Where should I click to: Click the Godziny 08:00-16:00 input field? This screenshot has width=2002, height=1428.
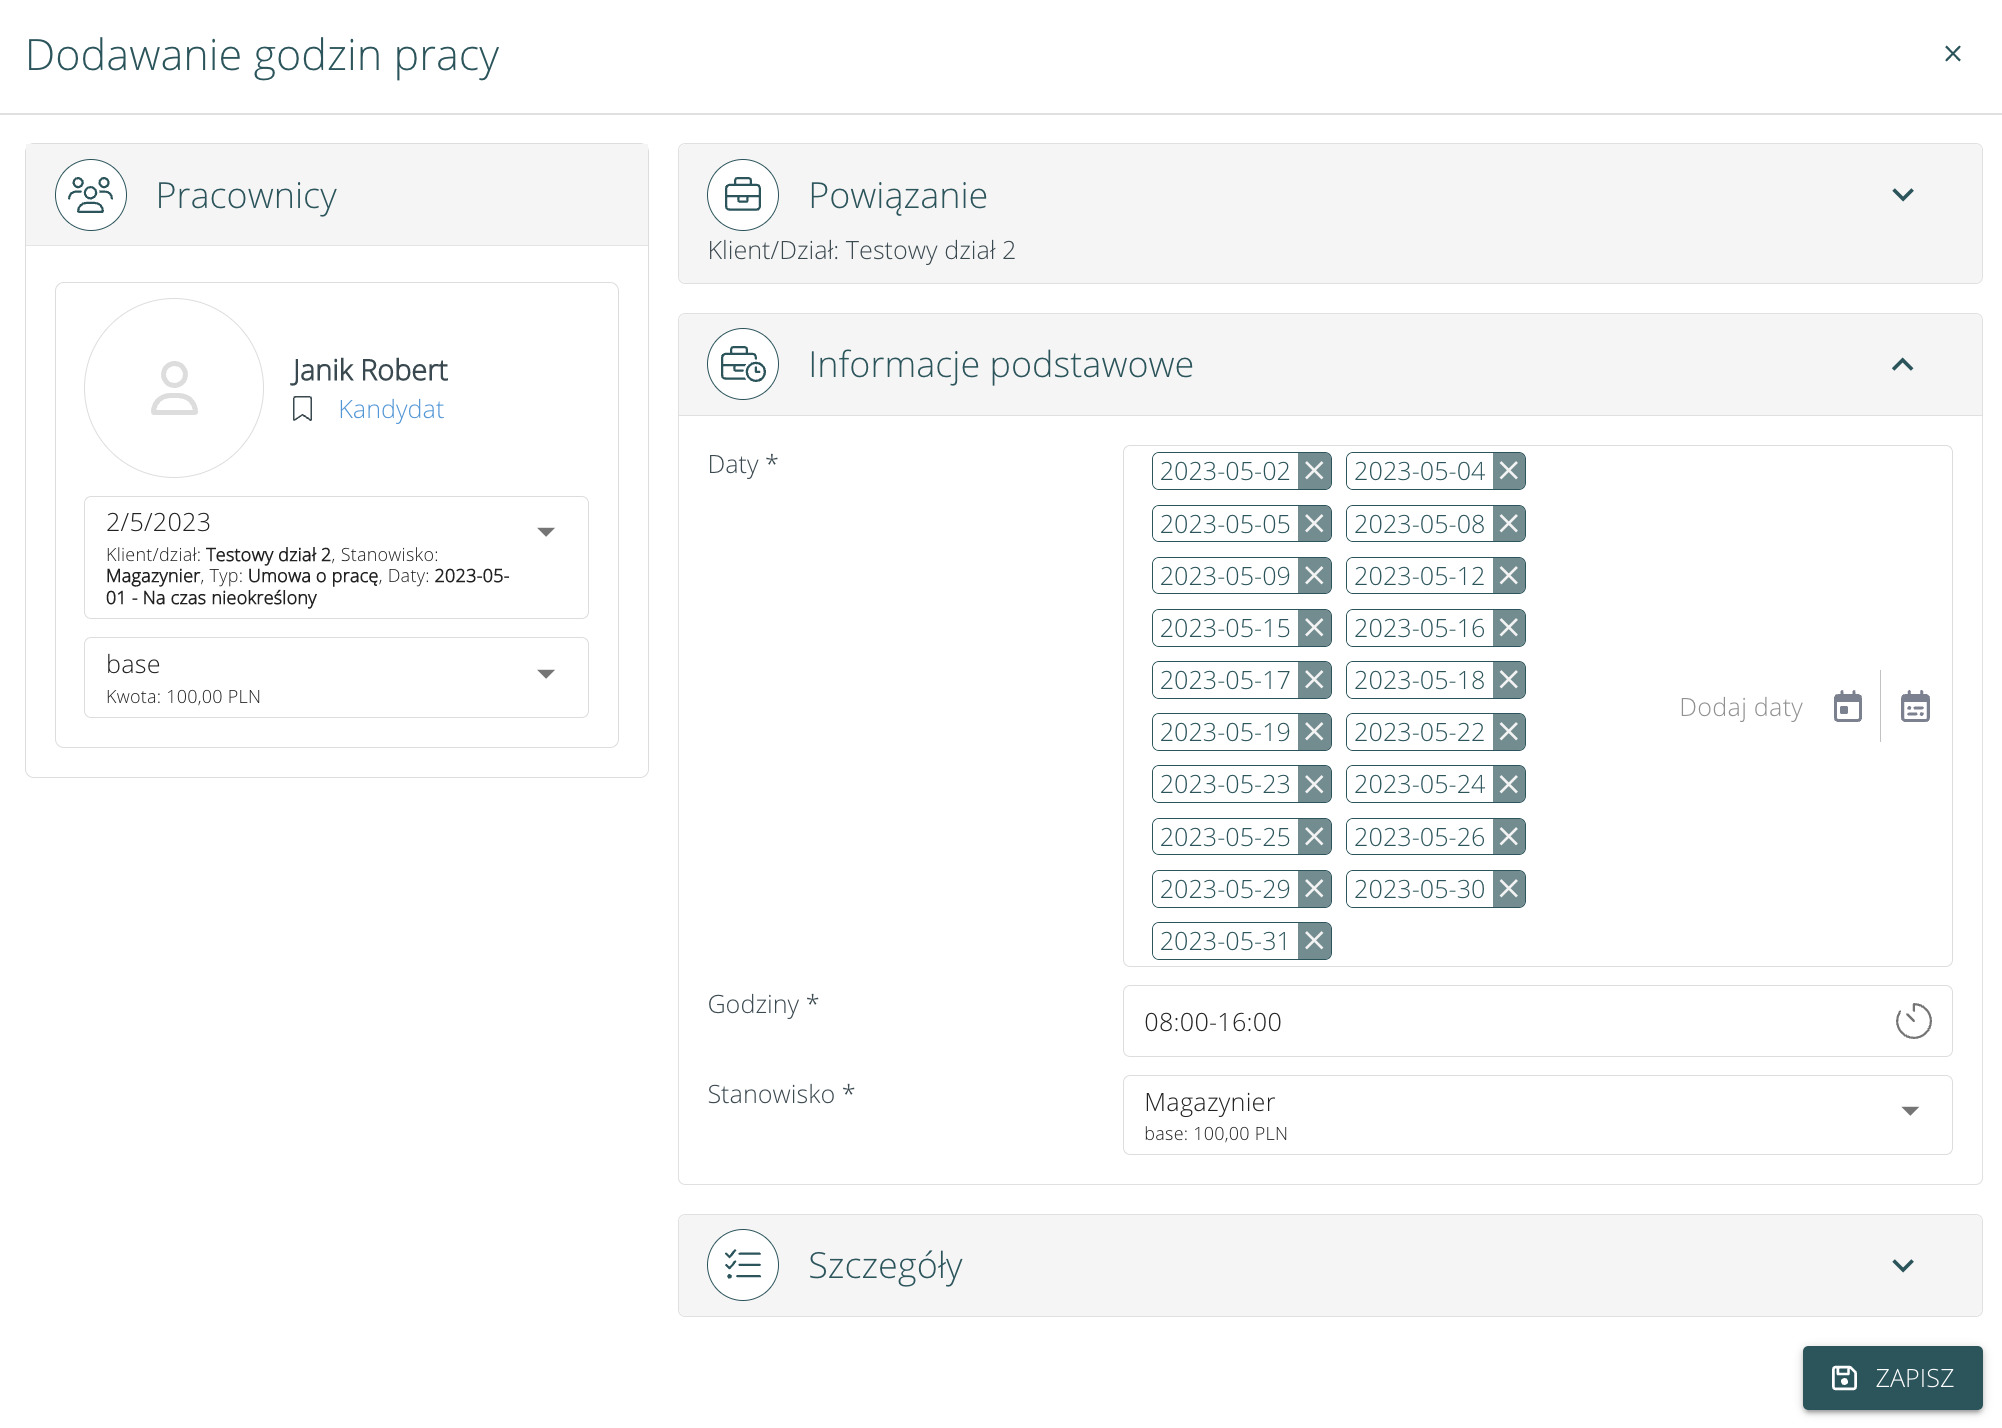coord(1500,1021)
